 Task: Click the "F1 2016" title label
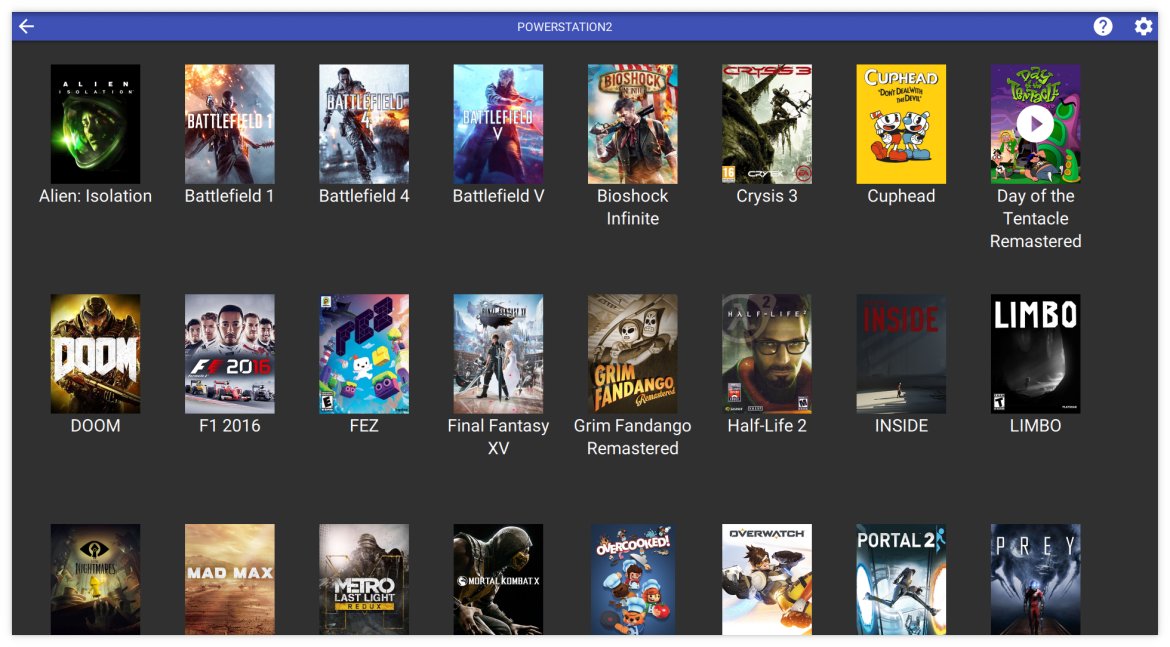[230, 426]
